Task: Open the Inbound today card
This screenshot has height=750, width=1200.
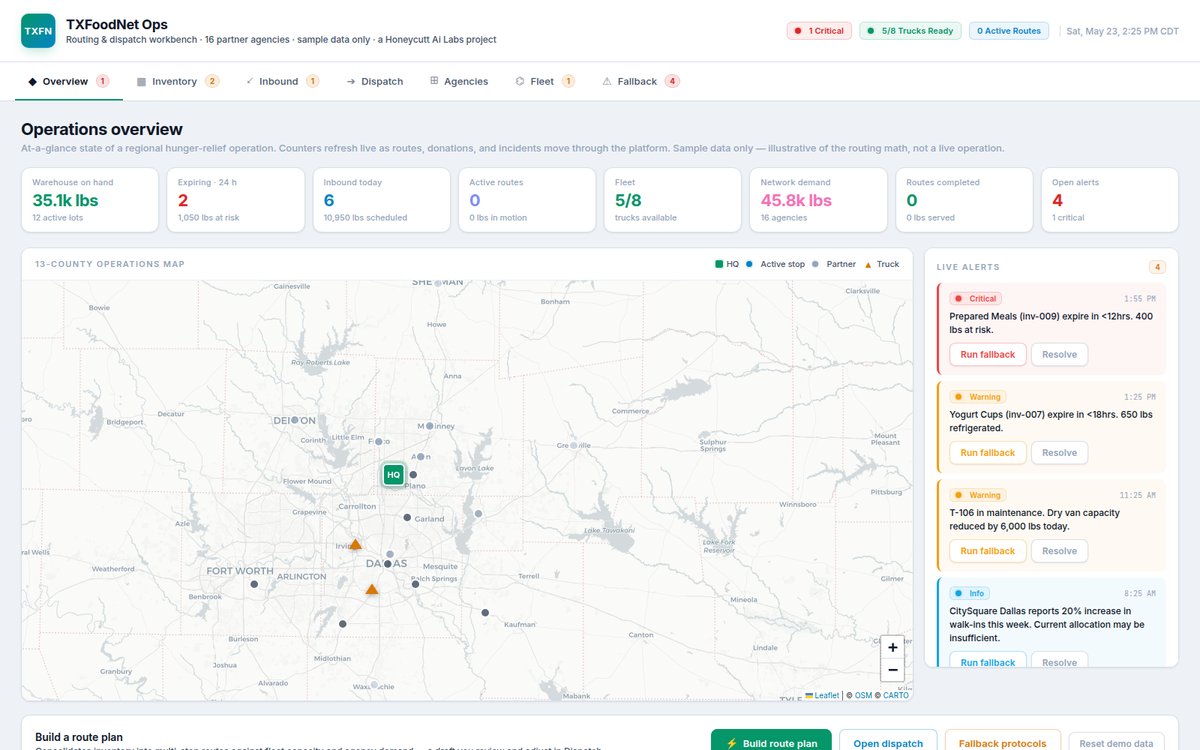Action: click(x=381, y=200)
